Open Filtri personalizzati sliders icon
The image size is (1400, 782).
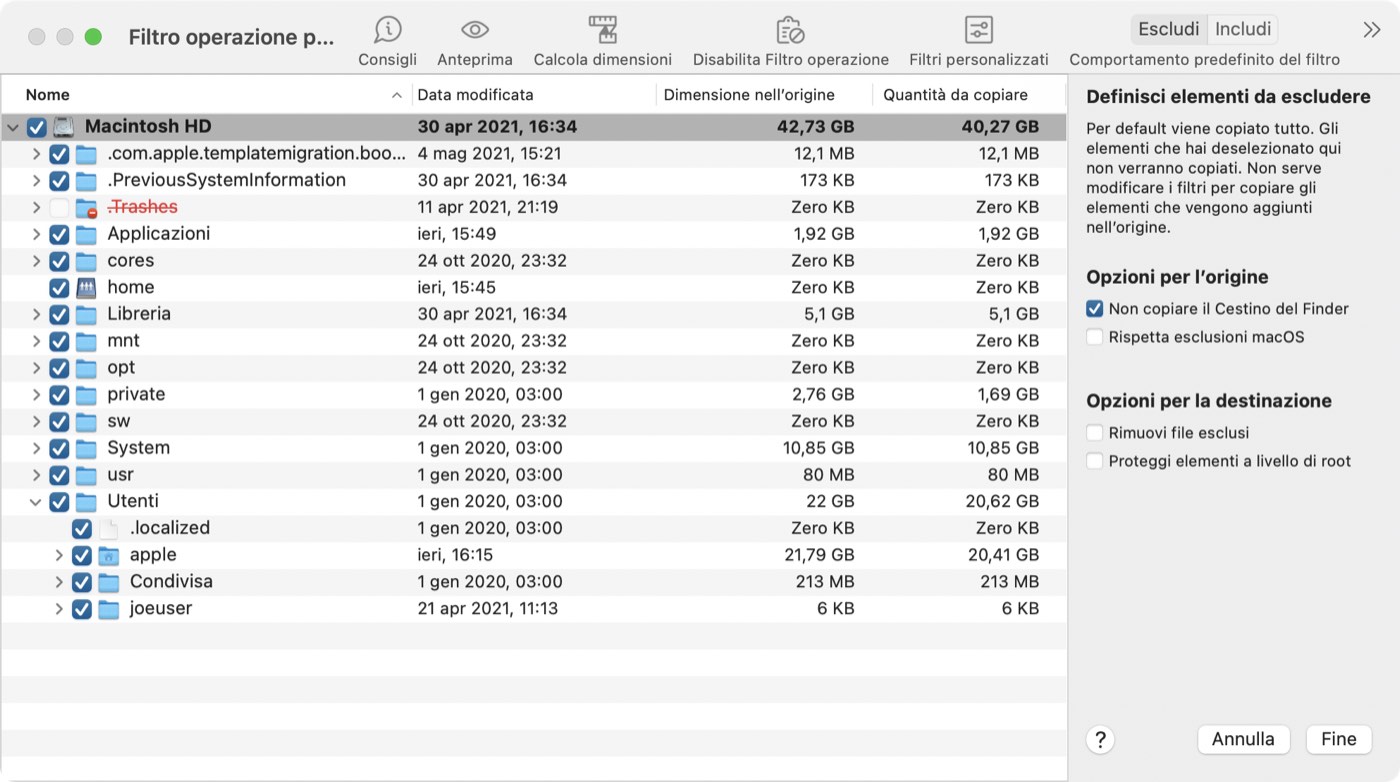[978, 30]
